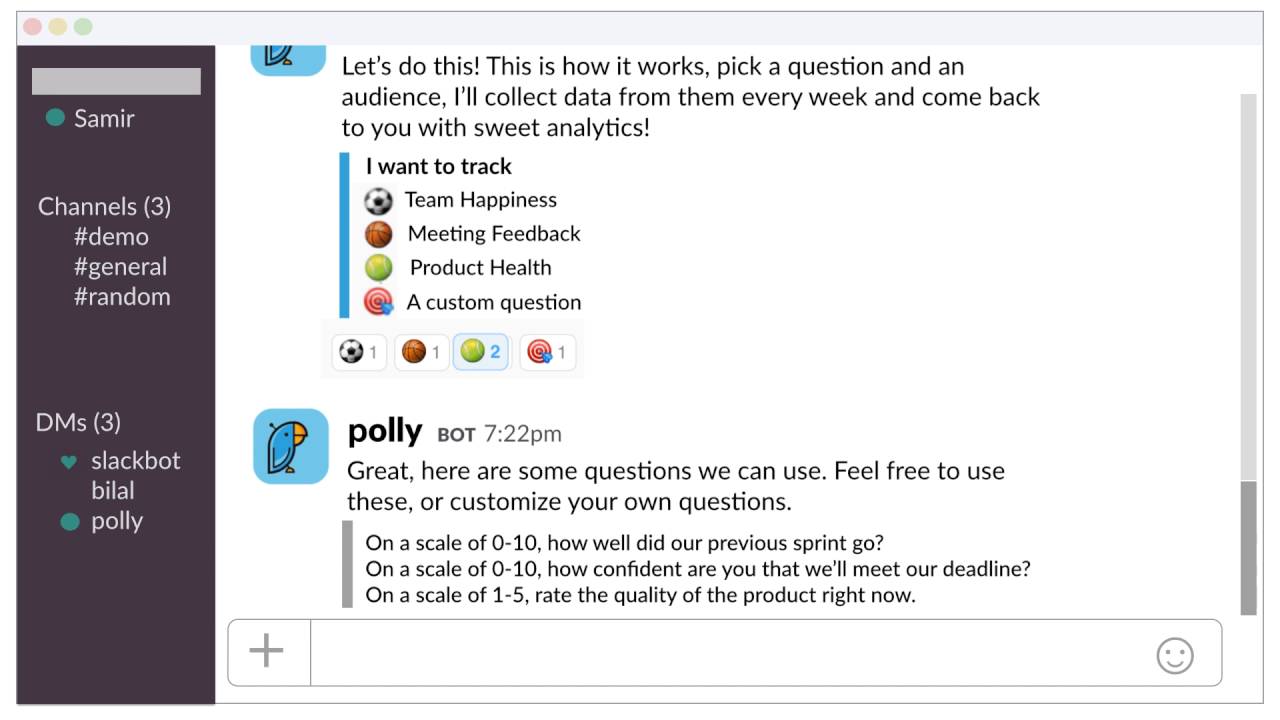Go to the #random channel

122,297
